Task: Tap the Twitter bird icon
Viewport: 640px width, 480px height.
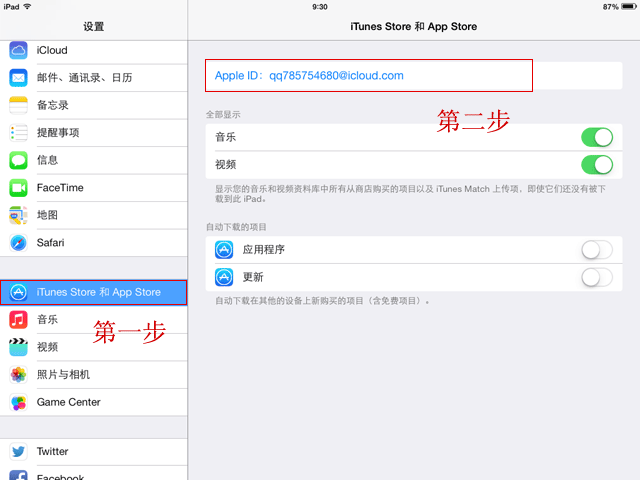Action: (18, 451)
